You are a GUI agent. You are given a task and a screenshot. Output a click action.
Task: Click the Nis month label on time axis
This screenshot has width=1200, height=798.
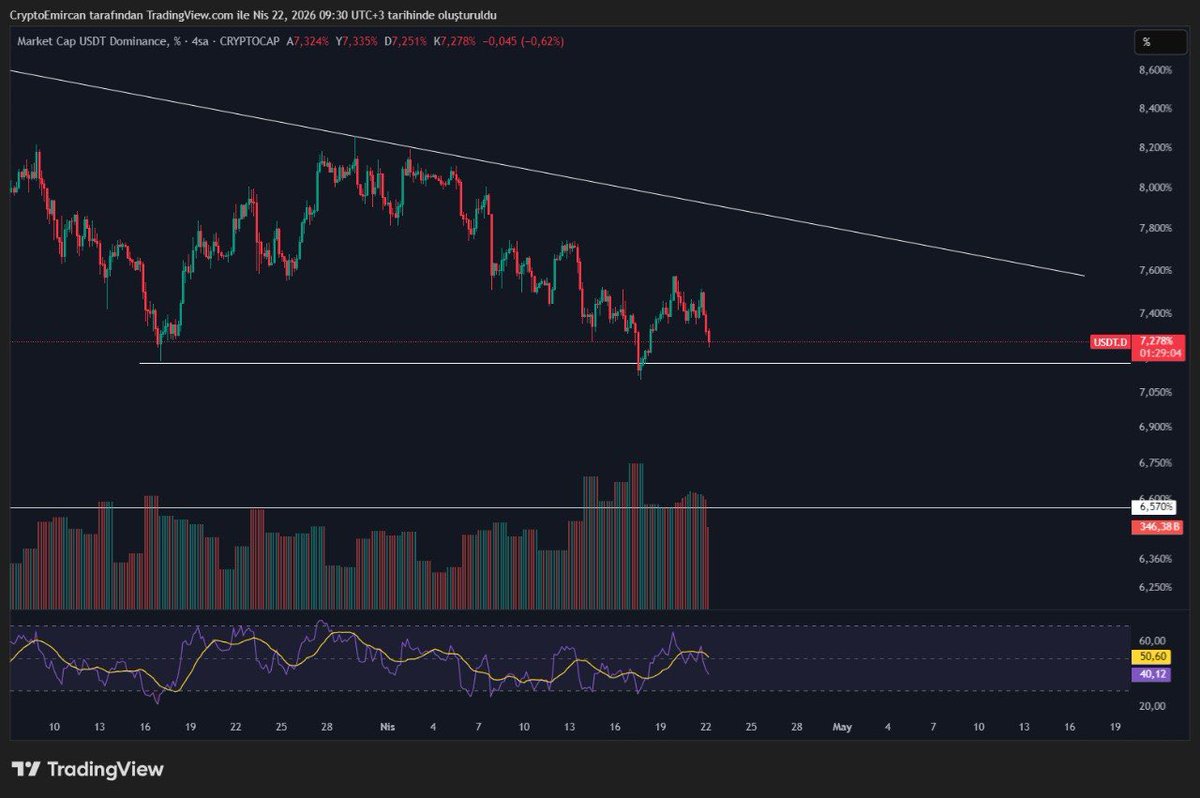click(x=387, y=727)
